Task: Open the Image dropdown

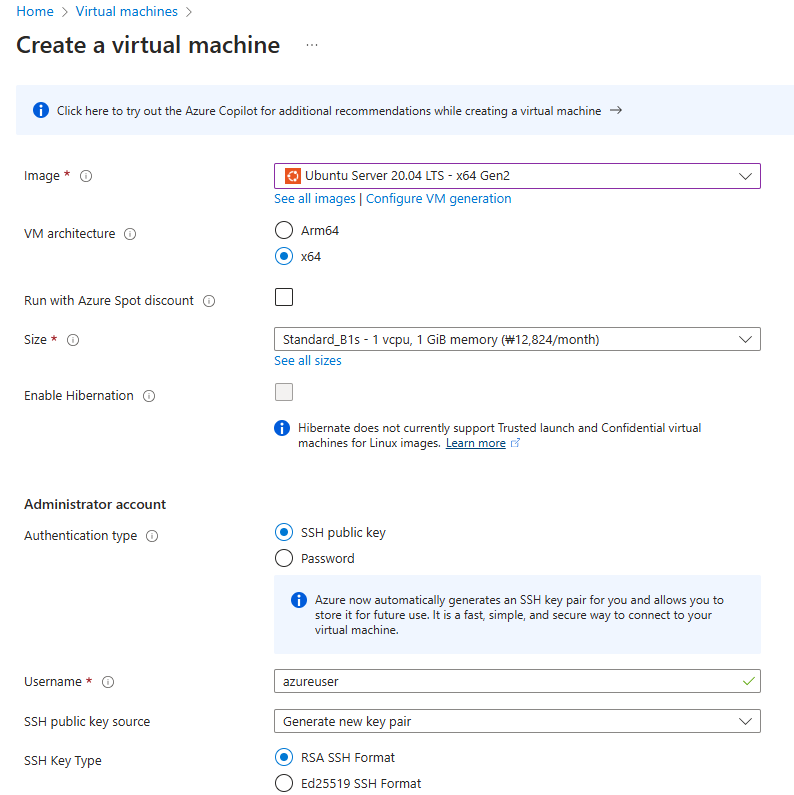Action: pyautogui.click(x=517, y=176)
